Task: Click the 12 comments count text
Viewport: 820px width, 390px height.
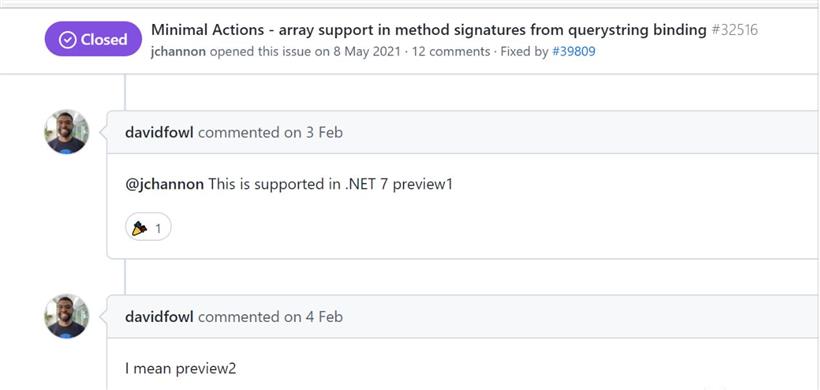Action: tap(451, 52)
